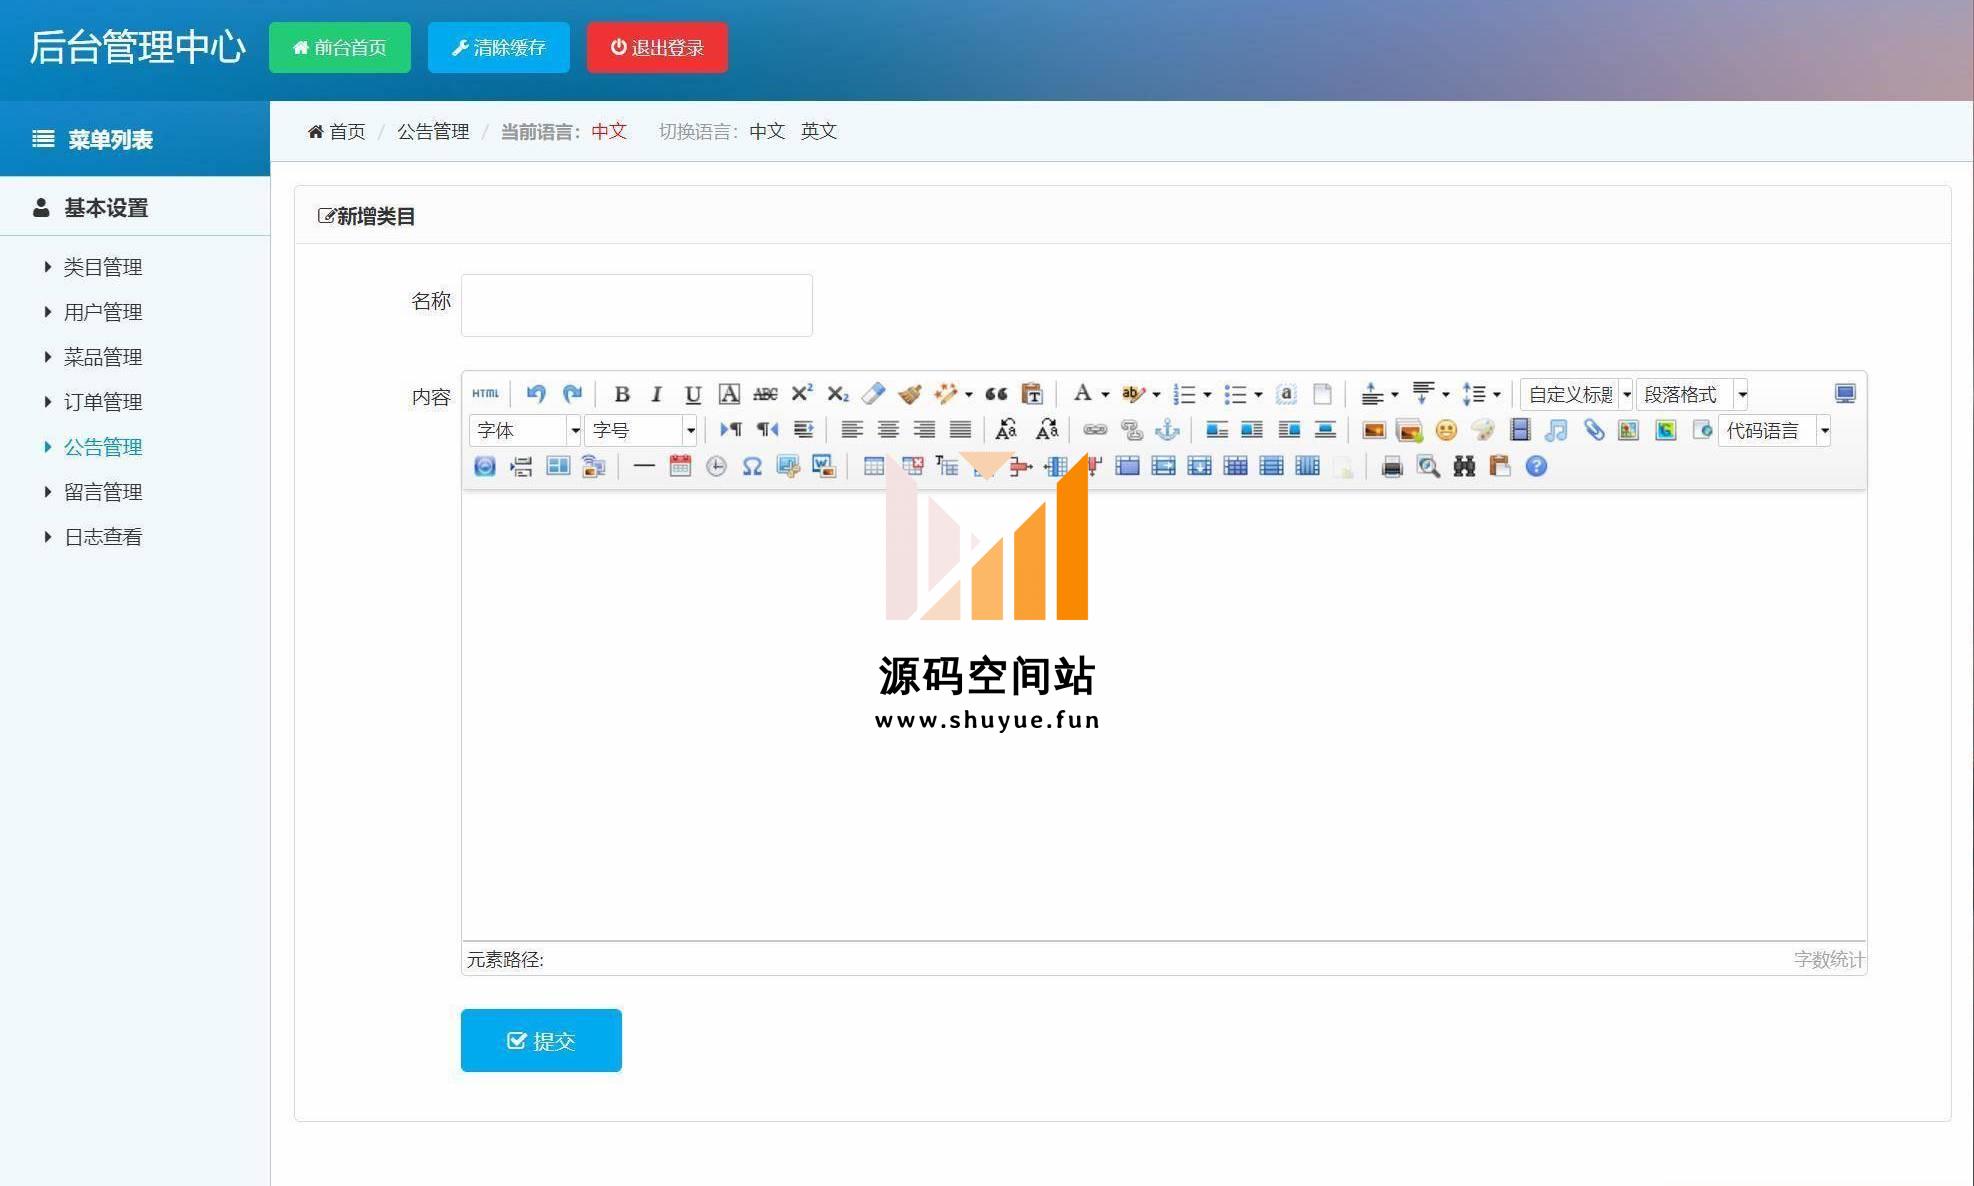Image resolution: width=1974 pixels, height=1186 pixels.
Task: Click the paste as plain text icon
Action: pos(1032,394)
